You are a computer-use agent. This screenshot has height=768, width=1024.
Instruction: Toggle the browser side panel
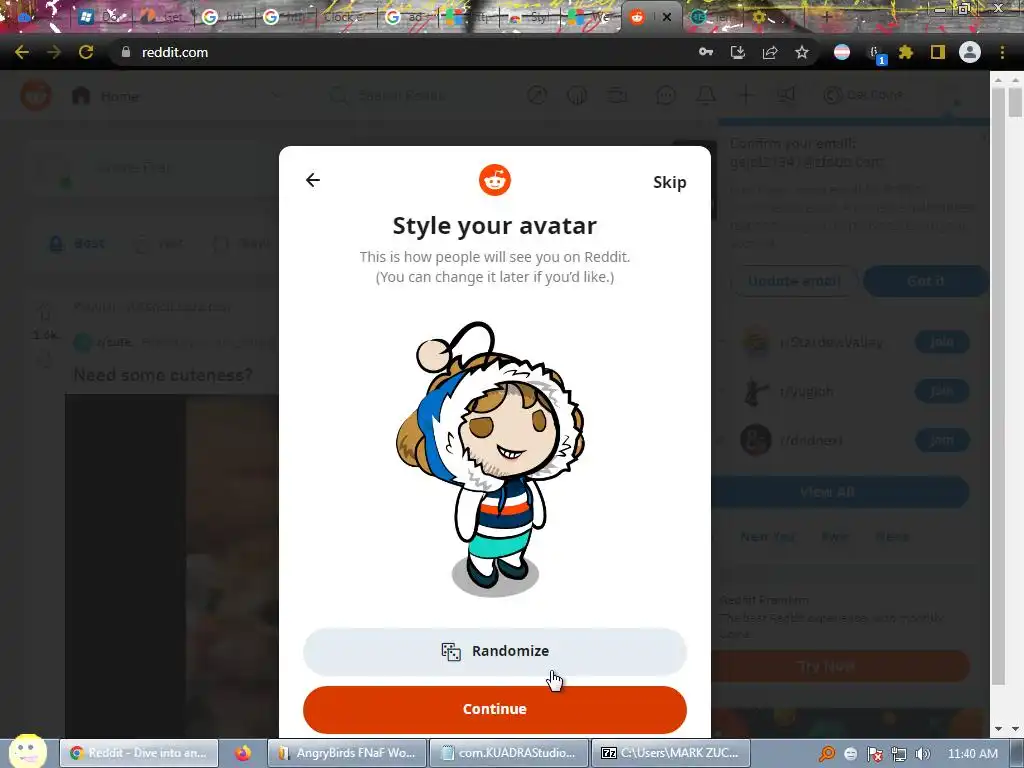[938, 52]
